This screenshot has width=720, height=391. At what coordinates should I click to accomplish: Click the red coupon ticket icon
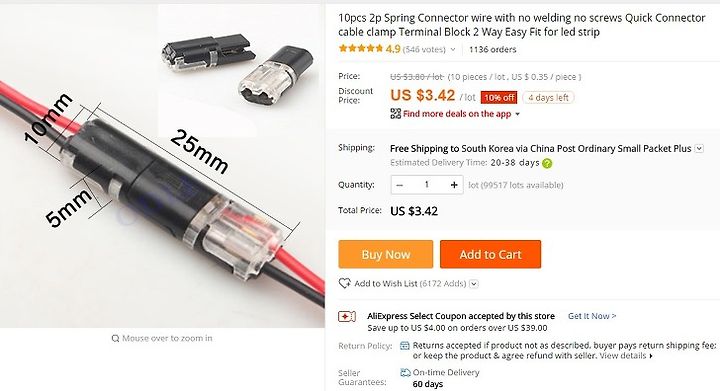(x=347, y=317)
